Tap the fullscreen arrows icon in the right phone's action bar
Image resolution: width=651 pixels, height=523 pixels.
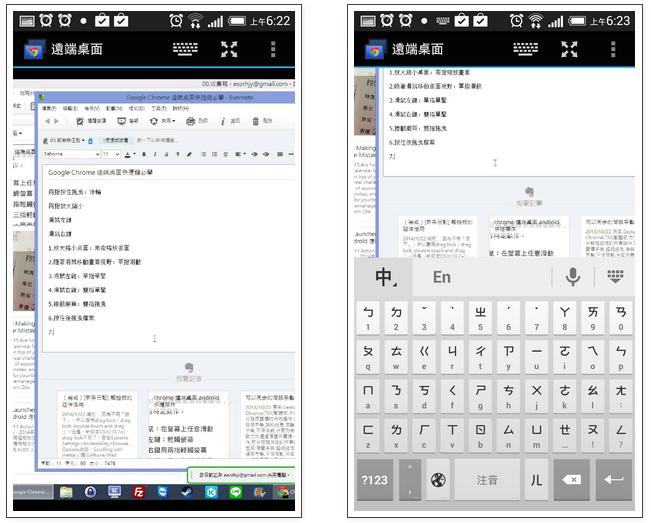[x=569, y=49]
